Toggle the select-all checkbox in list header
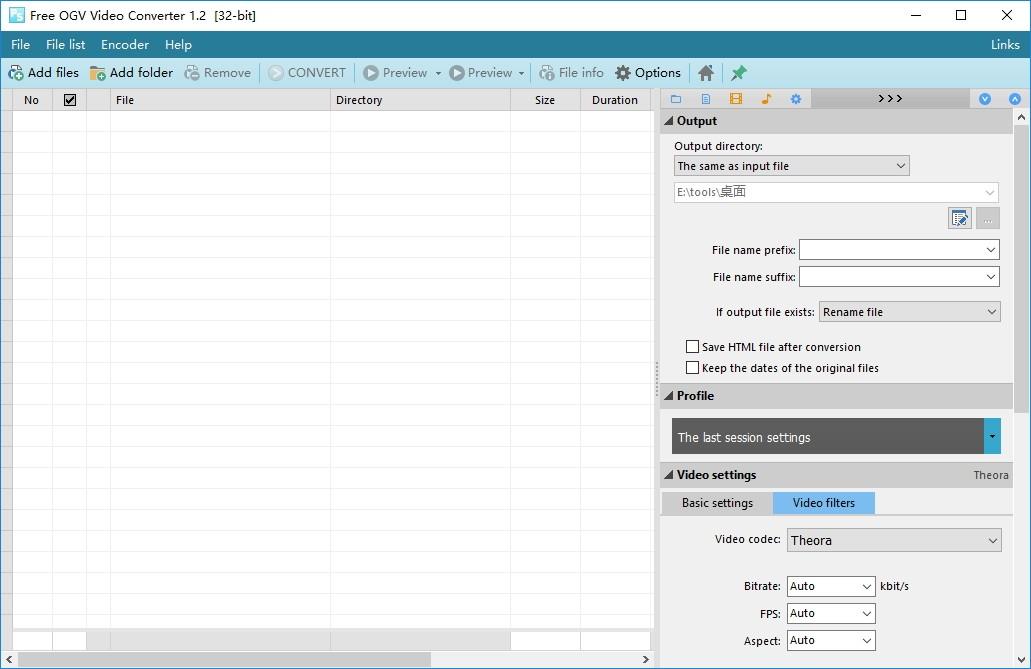Image resolution: width=1031 pixels, height=669 pixels. [70, 100]
